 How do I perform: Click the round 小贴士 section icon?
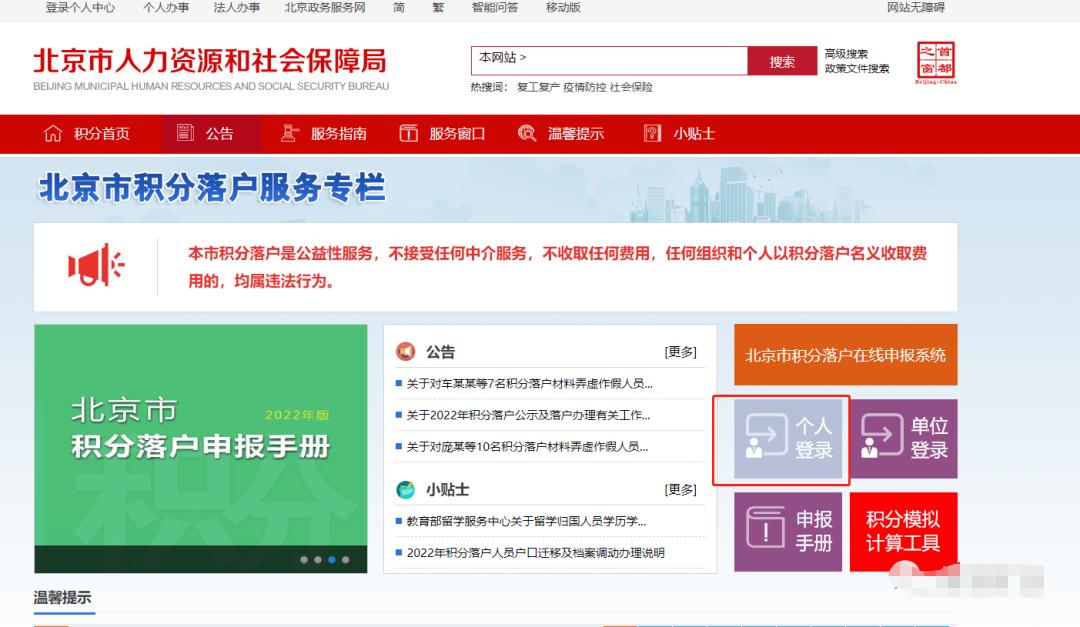pos(406,489)
